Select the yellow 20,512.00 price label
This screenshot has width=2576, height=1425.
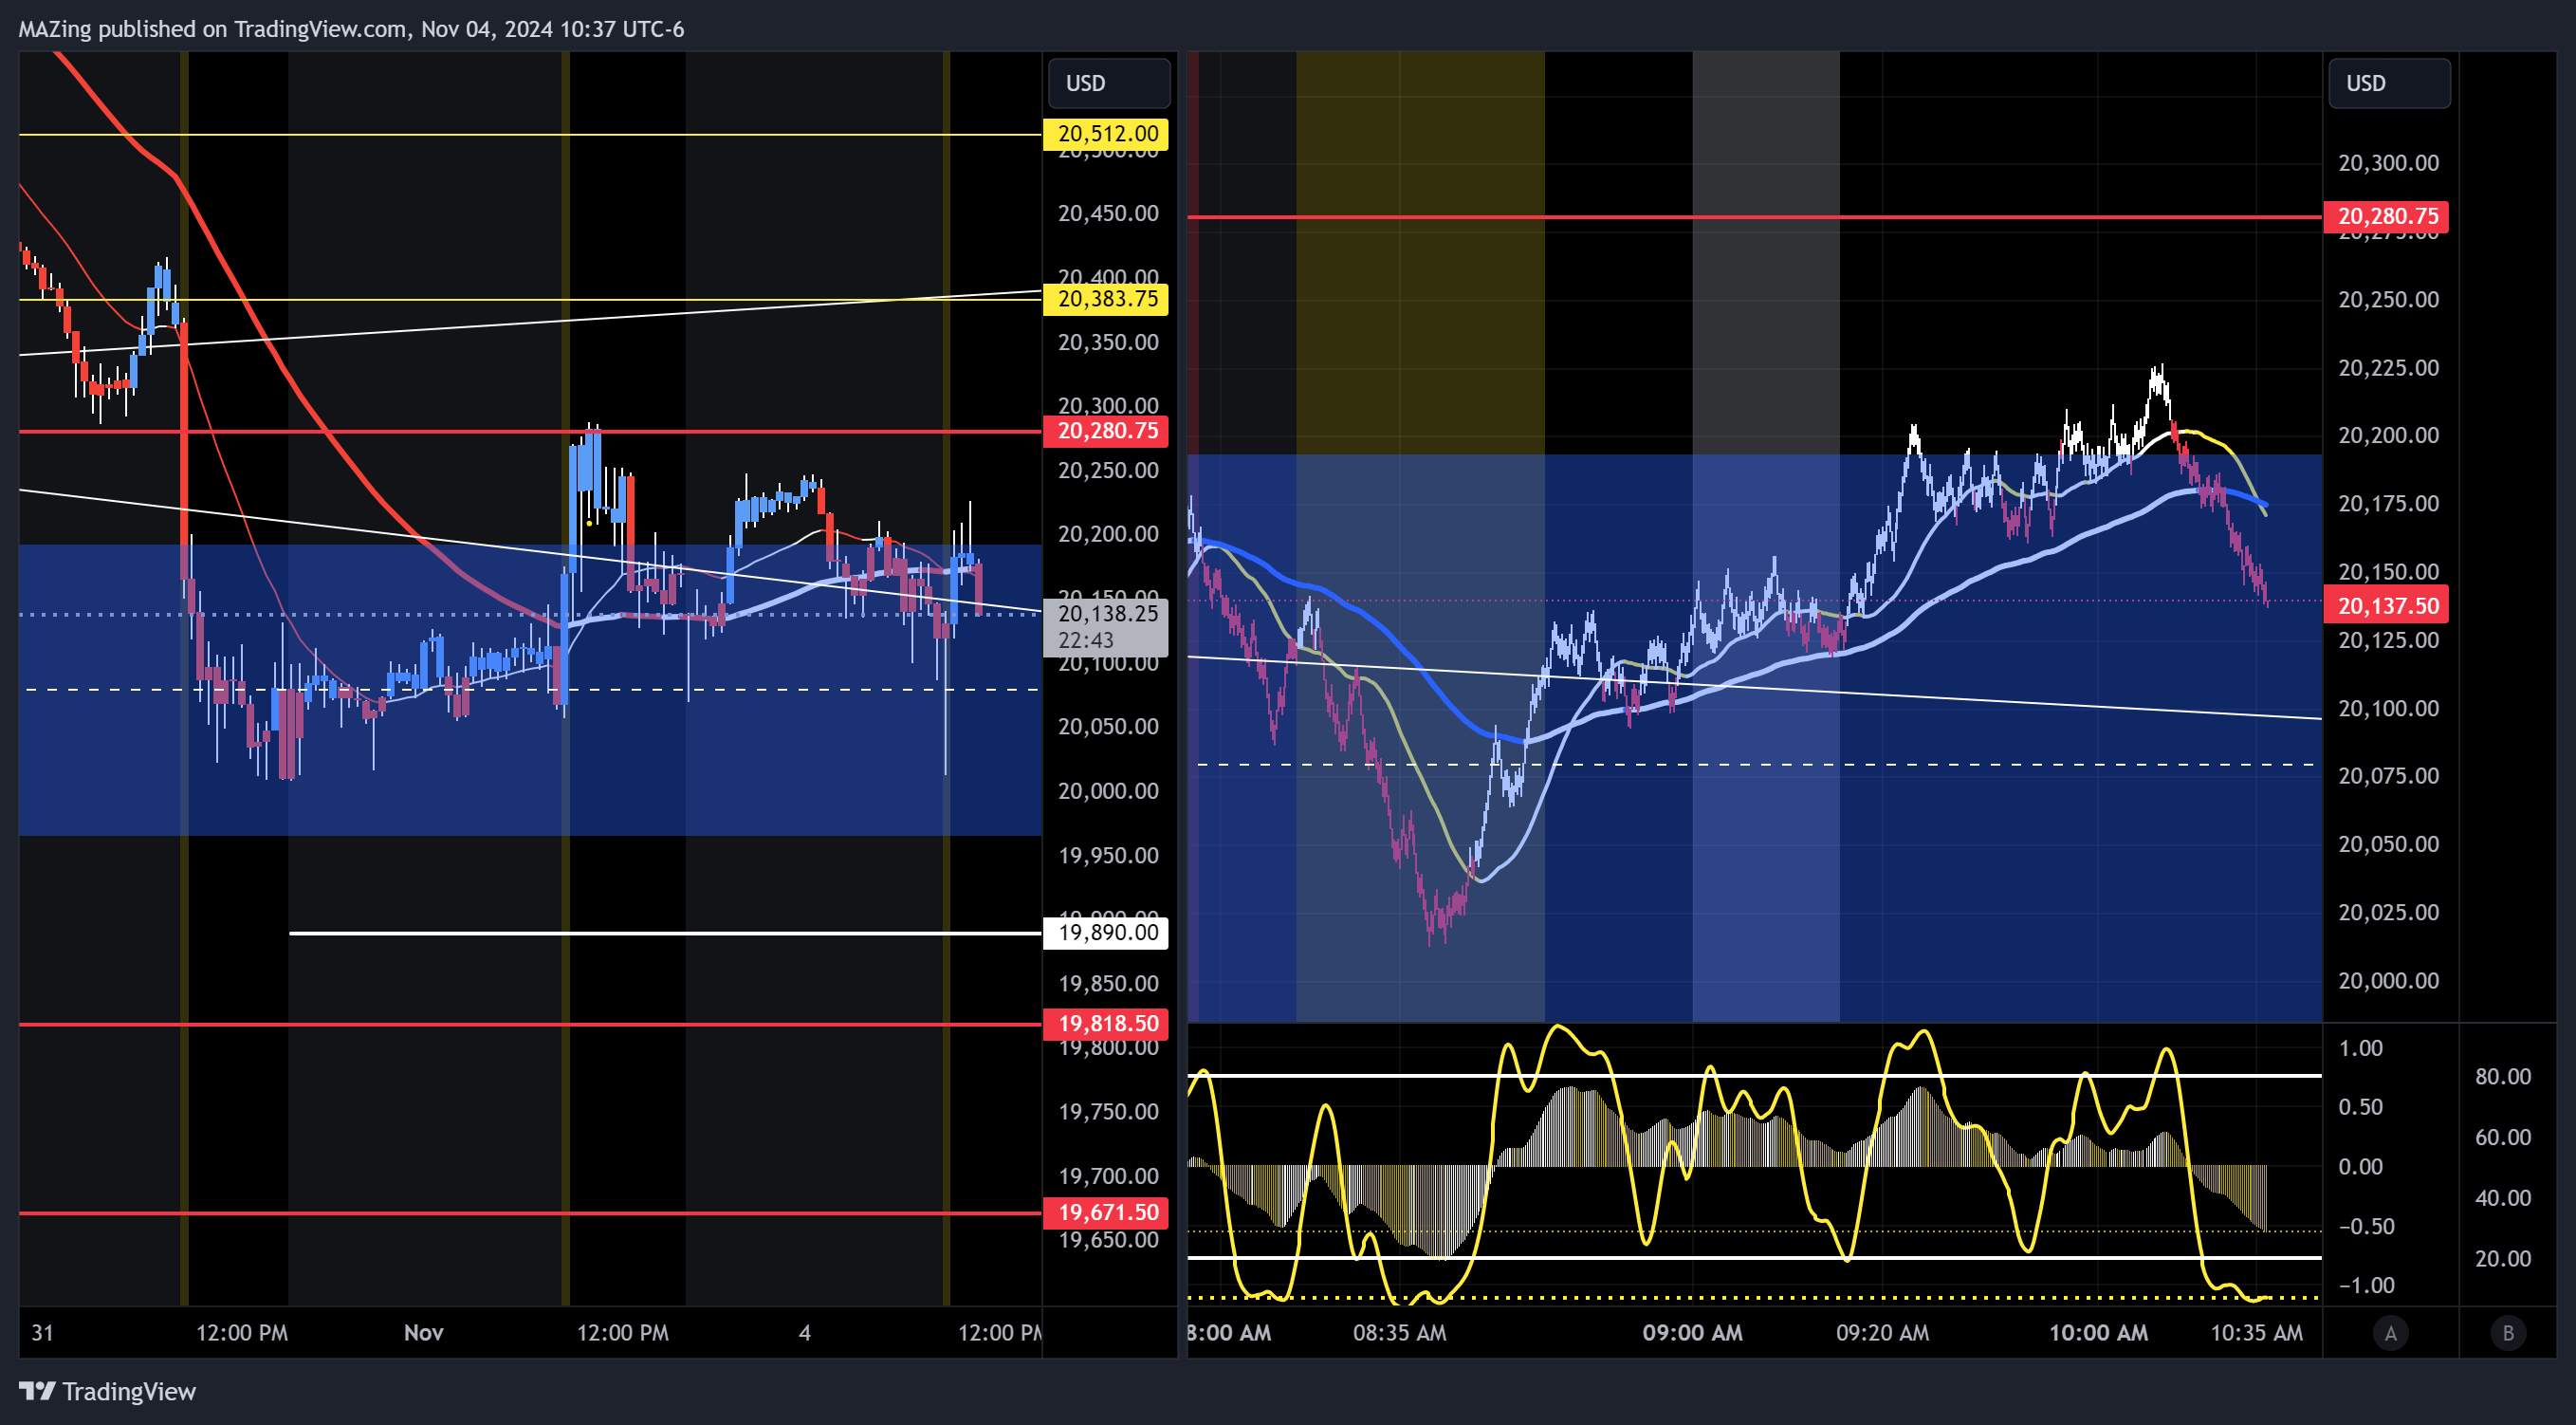pos(1106,134)
